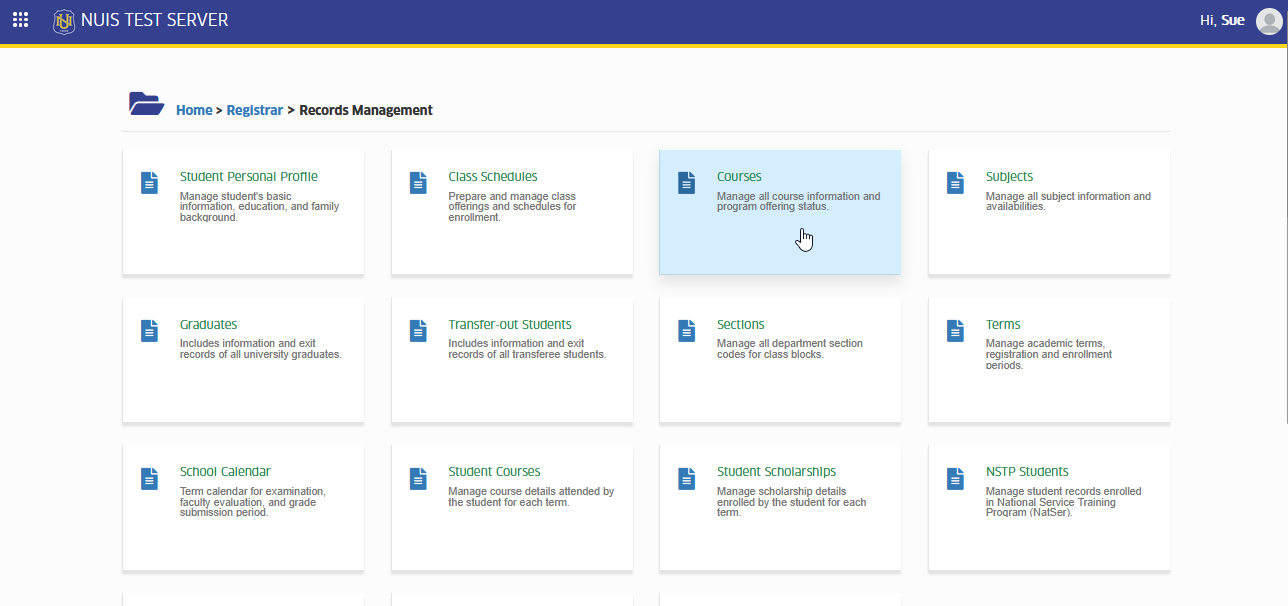Click 'Prepare and manage class offerings' description
The image size is (1288, 606).
click(x=512, y=207)
